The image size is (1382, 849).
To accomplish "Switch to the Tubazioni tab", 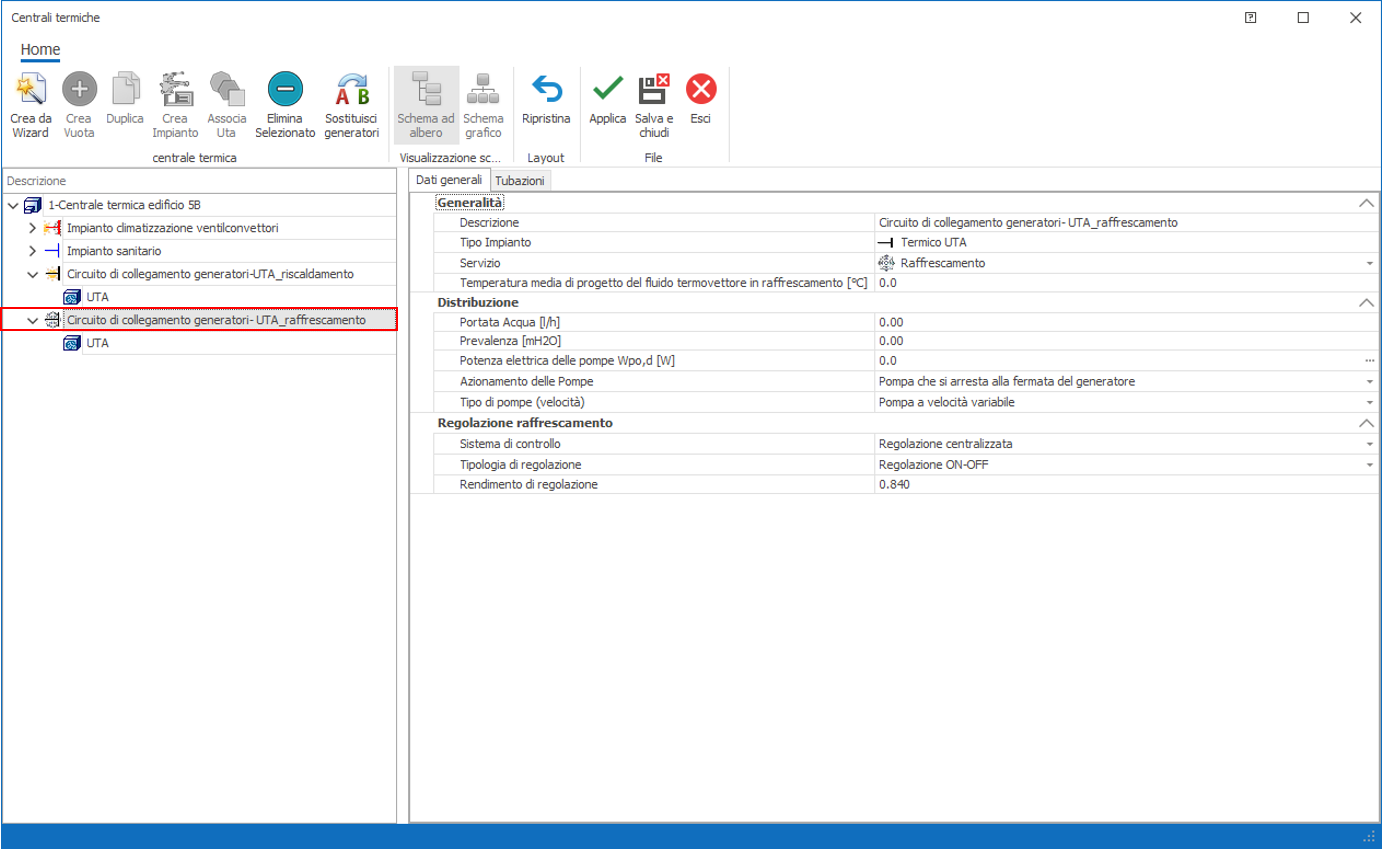I will tap(520, 181).
